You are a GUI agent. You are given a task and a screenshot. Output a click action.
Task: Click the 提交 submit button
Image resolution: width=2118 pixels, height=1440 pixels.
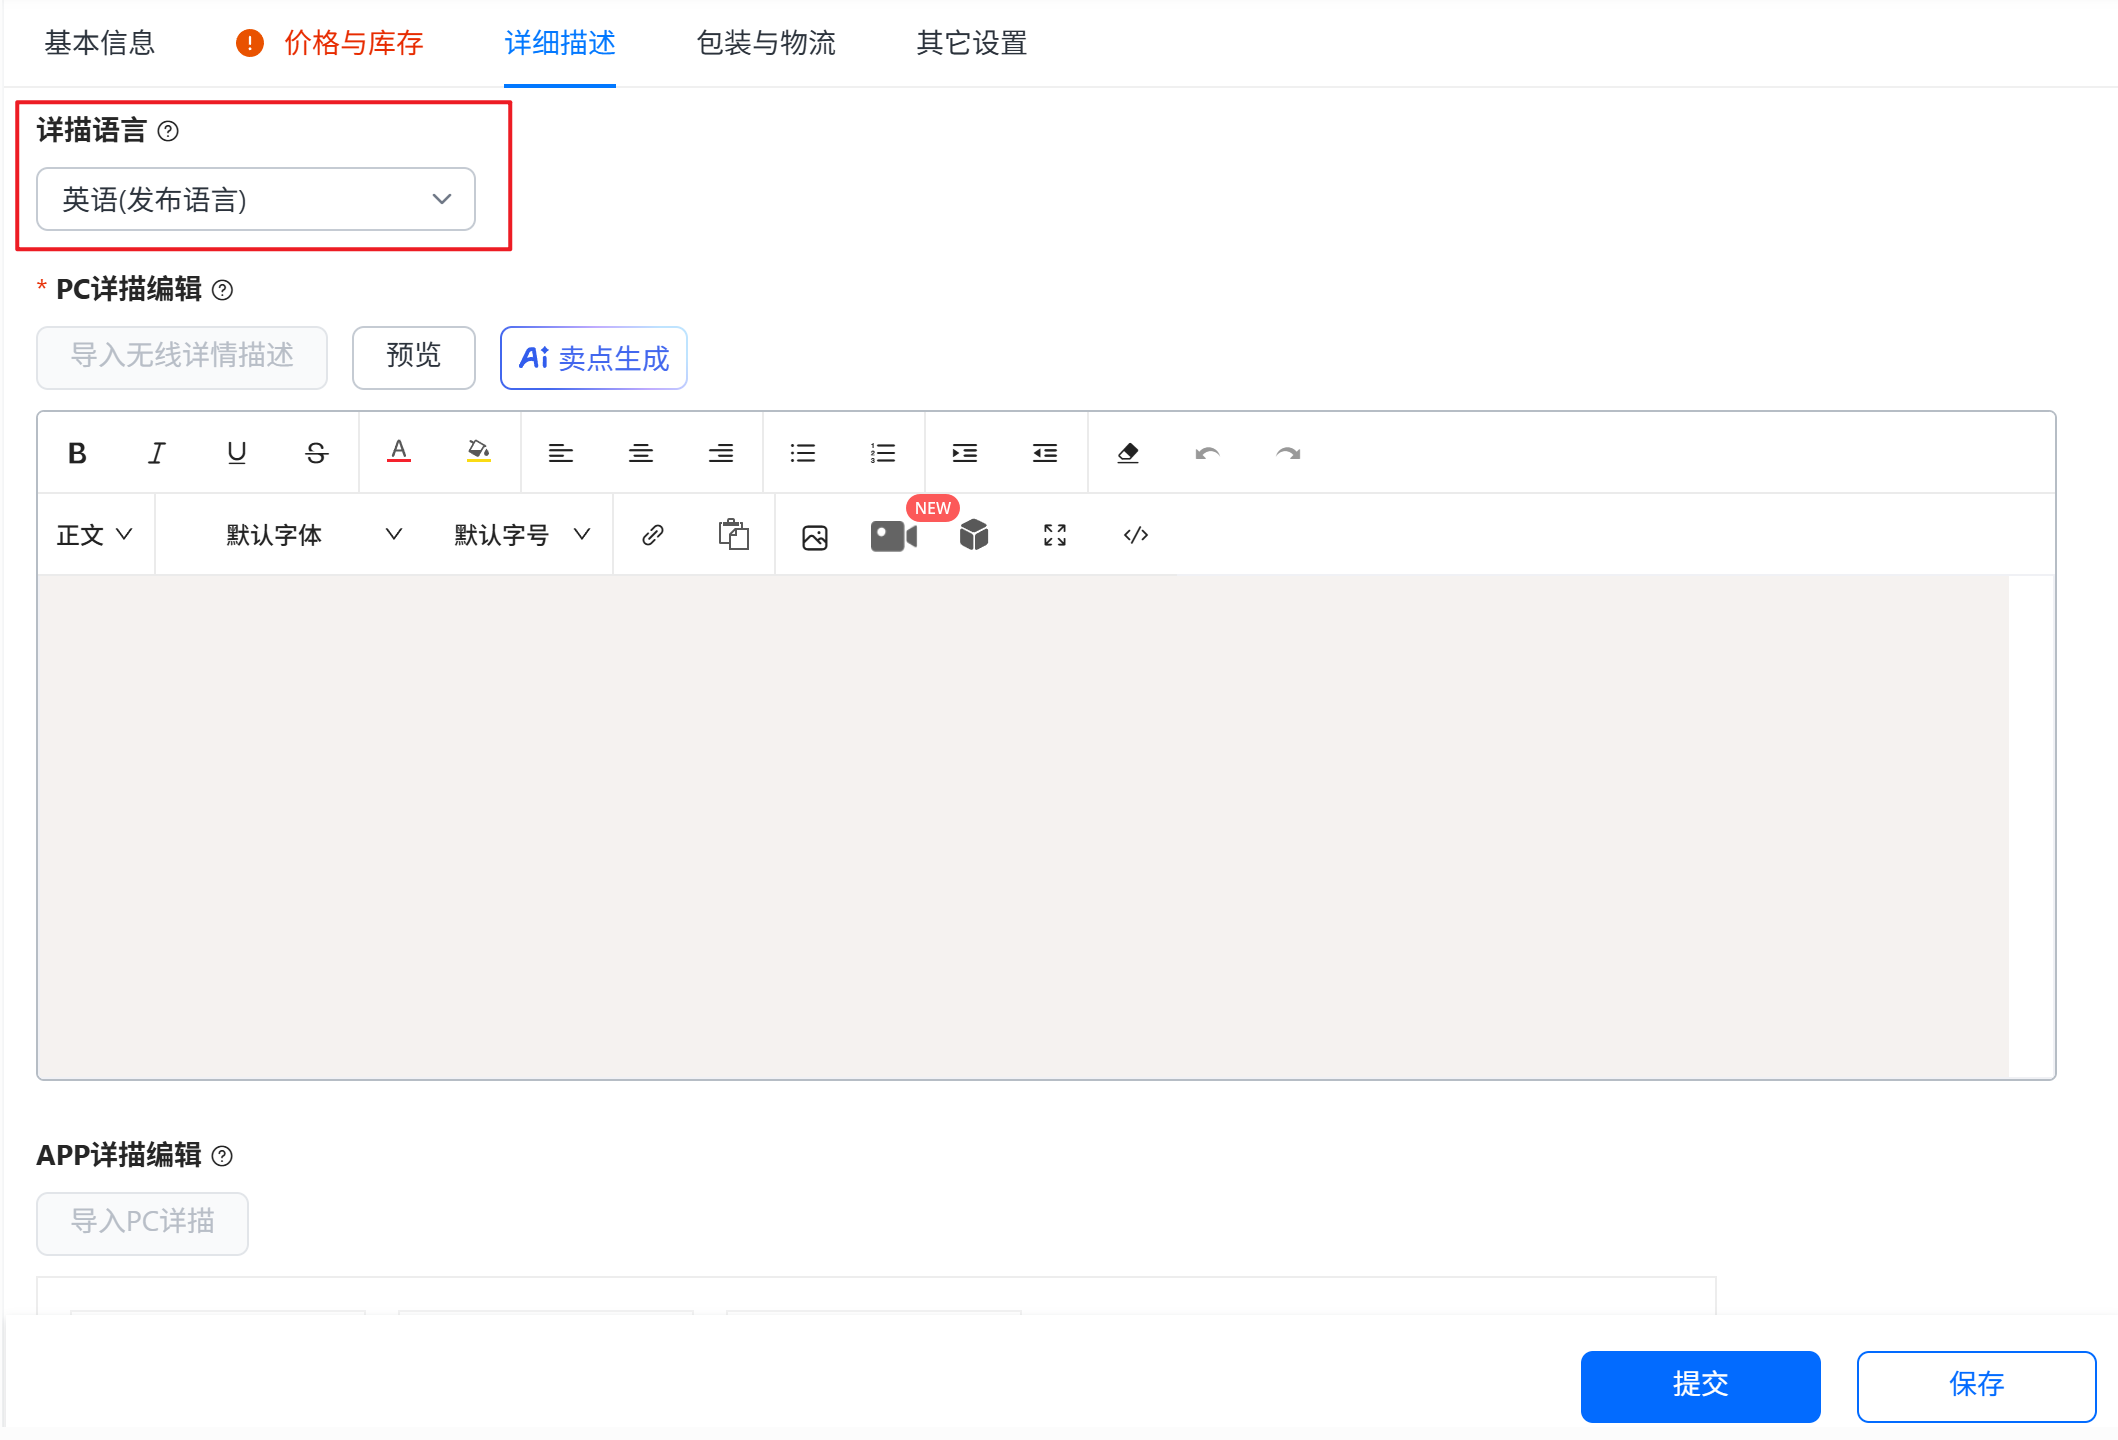click(1699, 1385)
